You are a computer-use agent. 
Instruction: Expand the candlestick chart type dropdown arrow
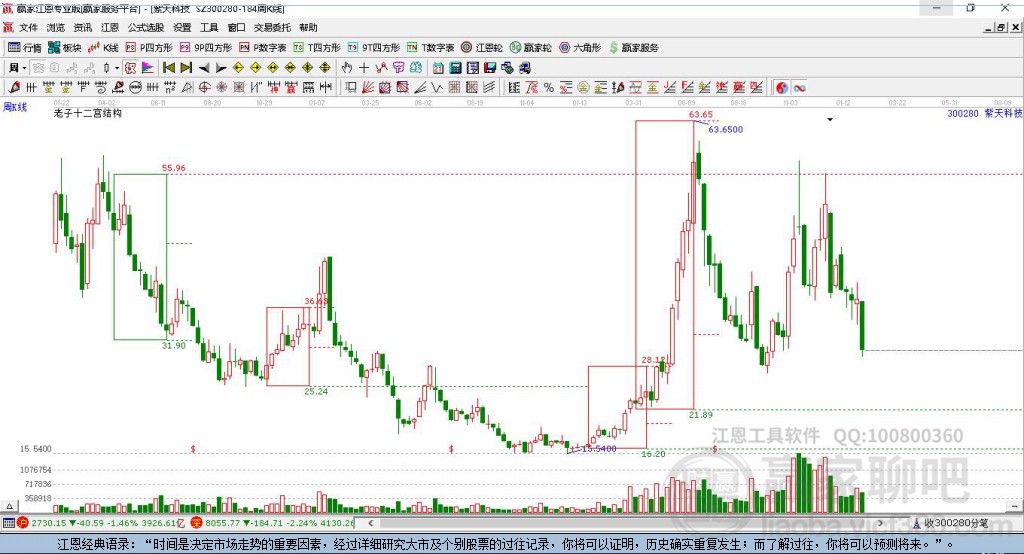click(x=117, y=68)
